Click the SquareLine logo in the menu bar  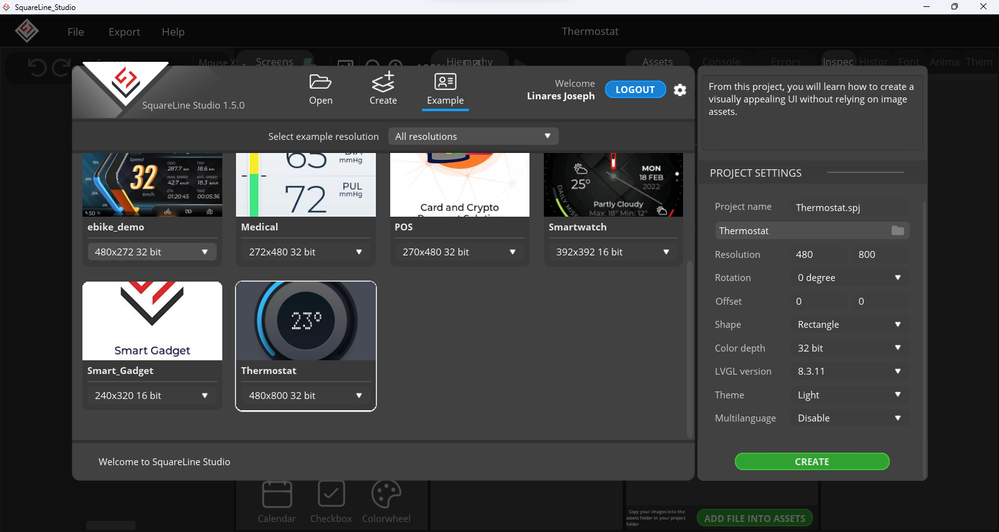27,31
